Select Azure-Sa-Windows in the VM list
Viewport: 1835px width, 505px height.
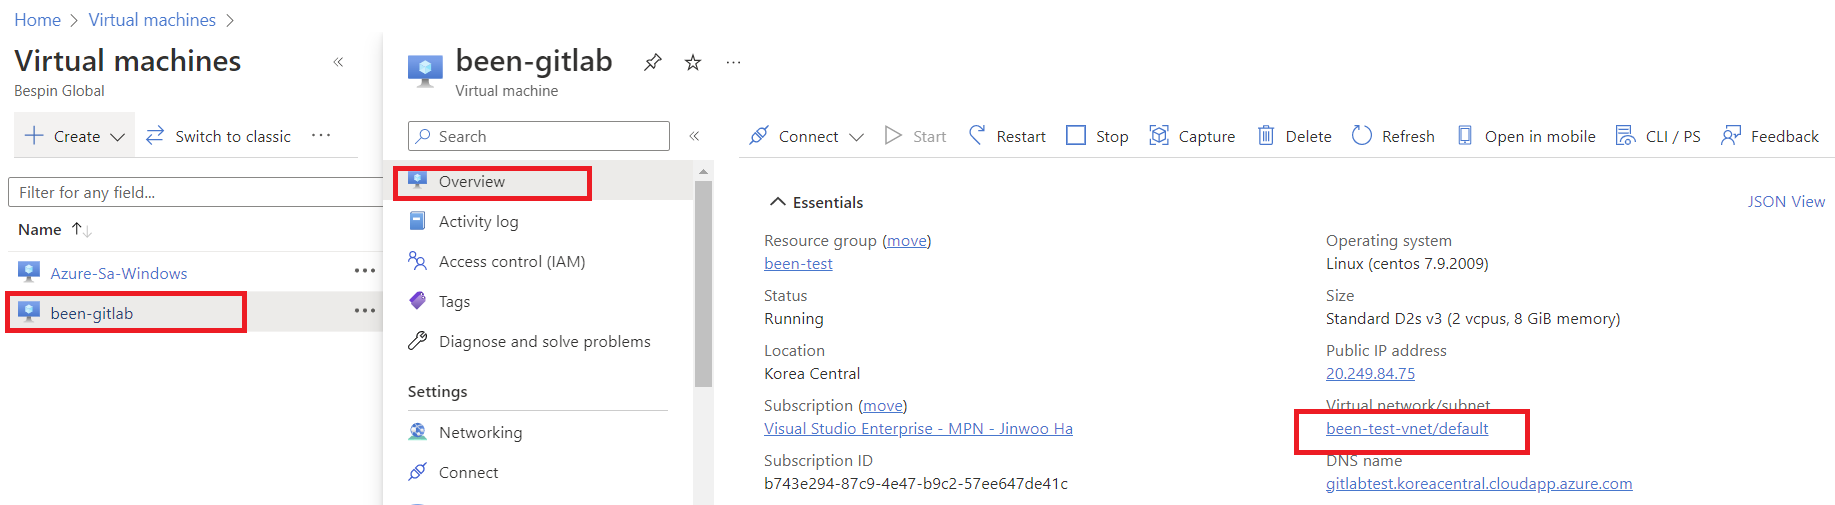coord(119,273)
